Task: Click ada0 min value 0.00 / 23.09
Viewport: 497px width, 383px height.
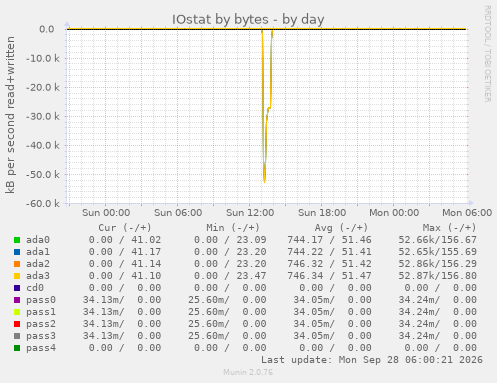Action: coord(230,240)
